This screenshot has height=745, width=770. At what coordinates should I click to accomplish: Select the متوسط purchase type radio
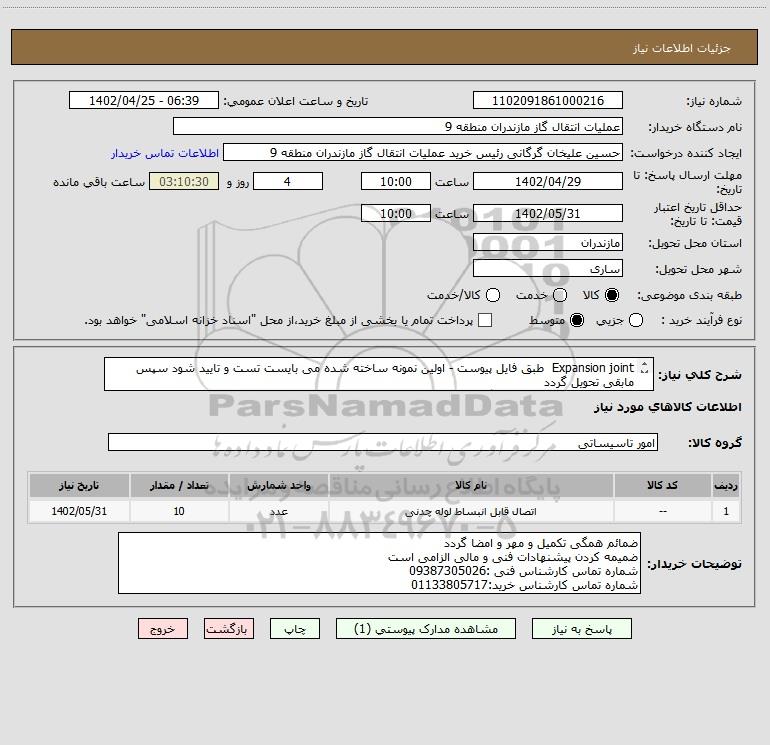(x=577, y=321)
